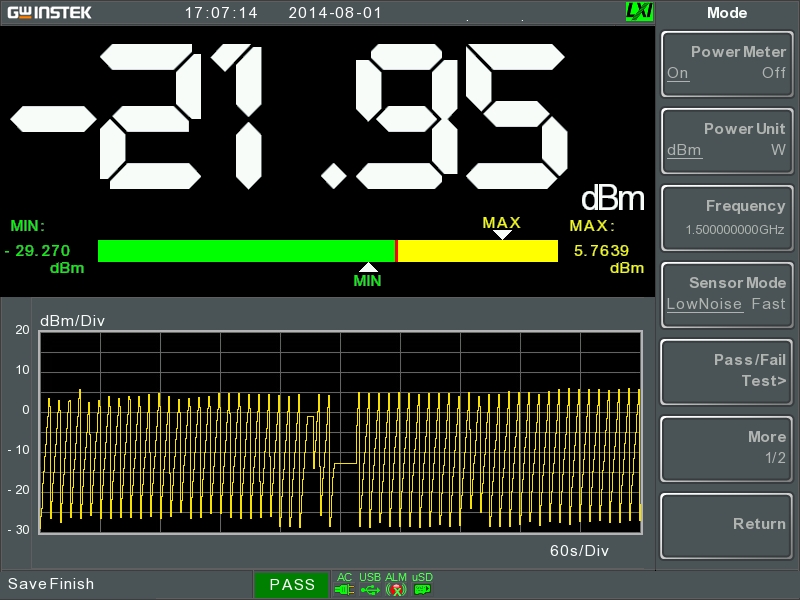
Task: Click the yellow section of level bar
Action: pos(478,251)
